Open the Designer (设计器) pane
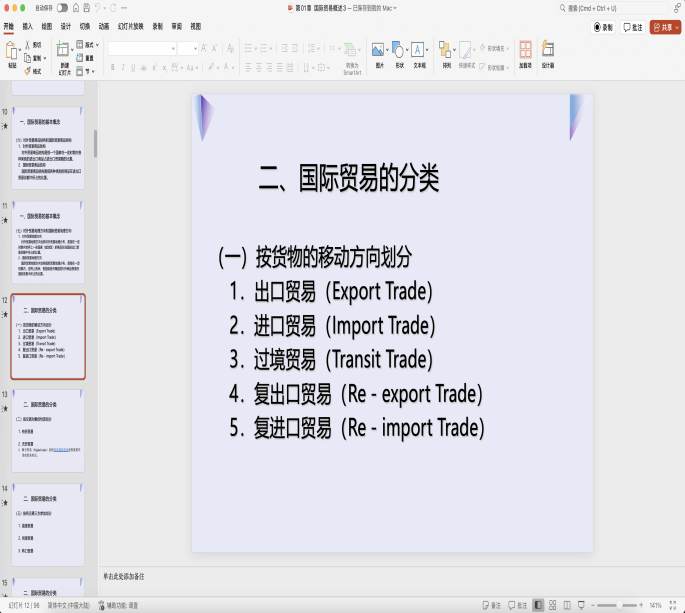Image resolution: width=685 pixels, height=613 pixels. [548, 50]
